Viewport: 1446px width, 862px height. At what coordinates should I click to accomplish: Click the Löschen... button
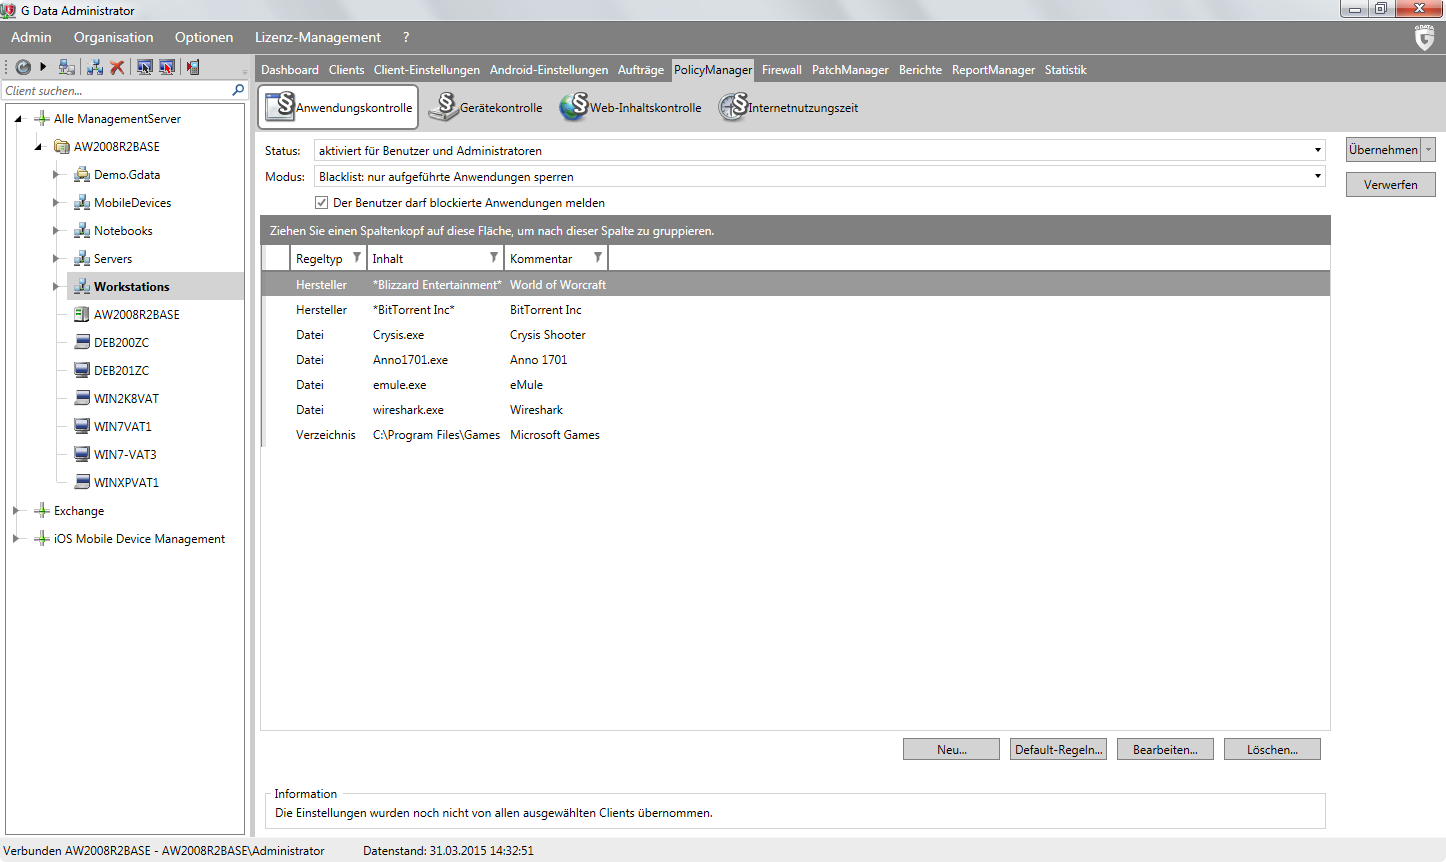click(1272, 749)
